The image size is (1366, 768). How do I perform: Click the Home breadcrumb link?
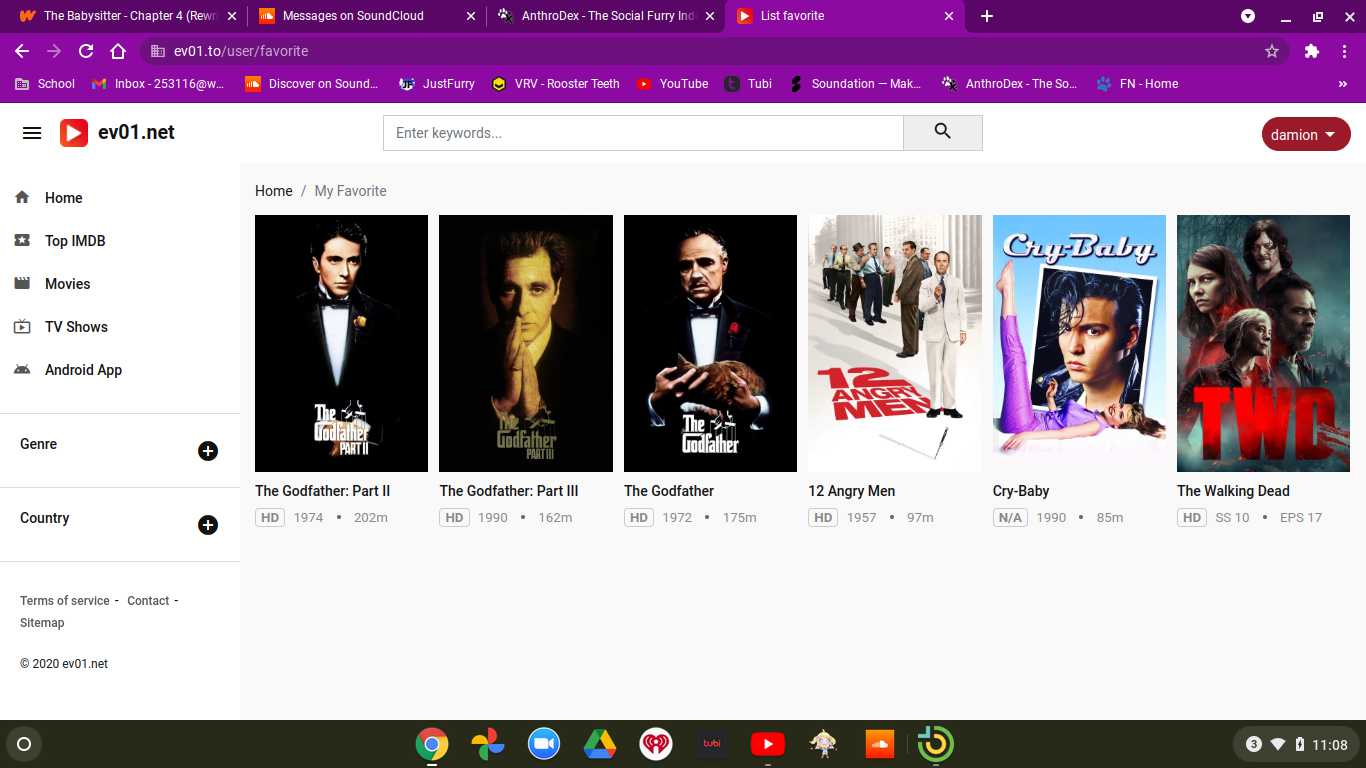274,191
